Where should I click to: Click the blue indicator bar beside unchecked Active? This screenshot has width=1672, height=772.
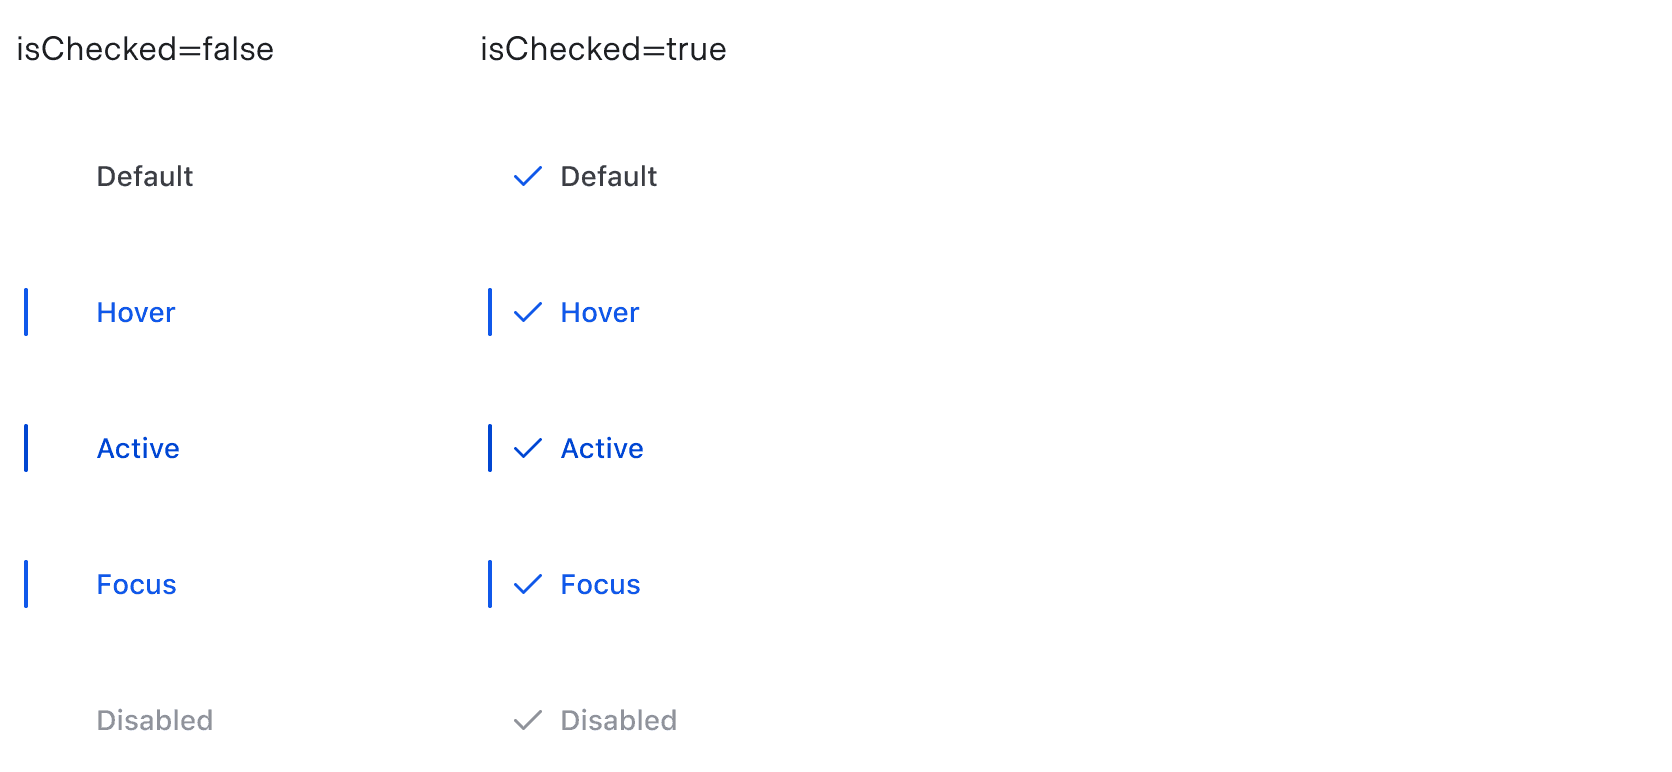coord(26,448)
